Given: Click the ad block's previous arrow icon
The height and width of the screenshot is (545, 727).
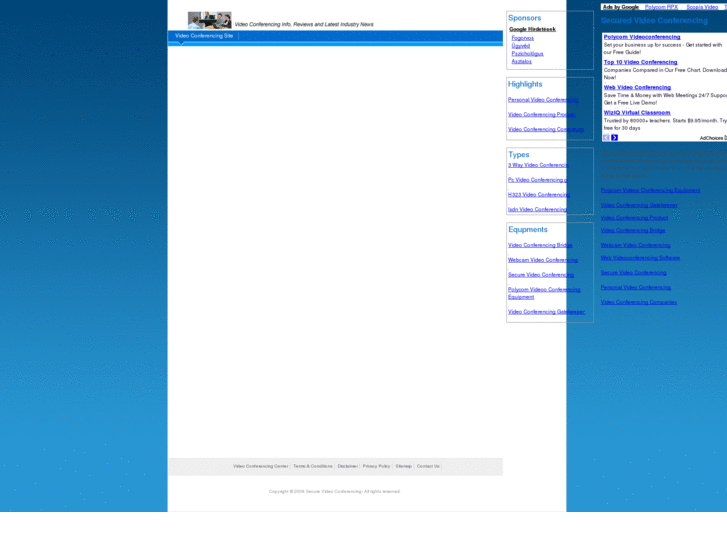Looking at the screenshot, I should 606,138.
